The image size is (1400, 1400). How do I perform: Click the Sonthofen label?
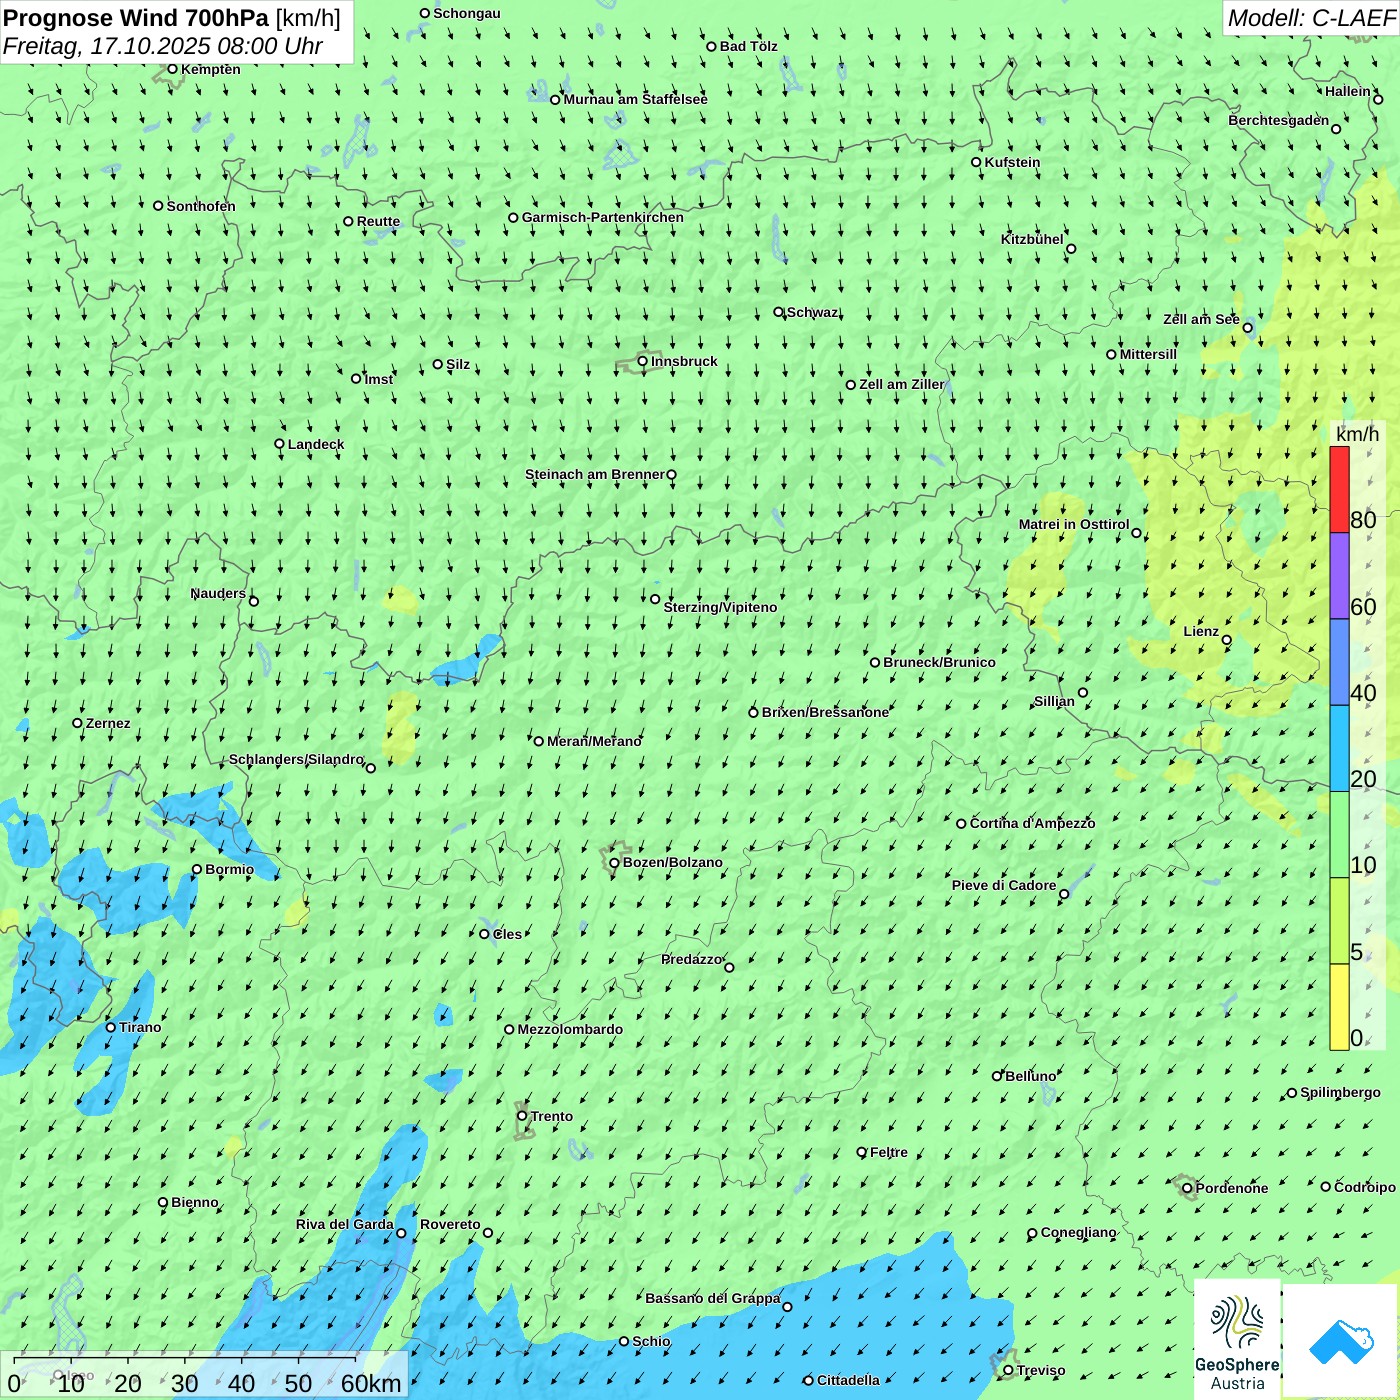point(201,206)
